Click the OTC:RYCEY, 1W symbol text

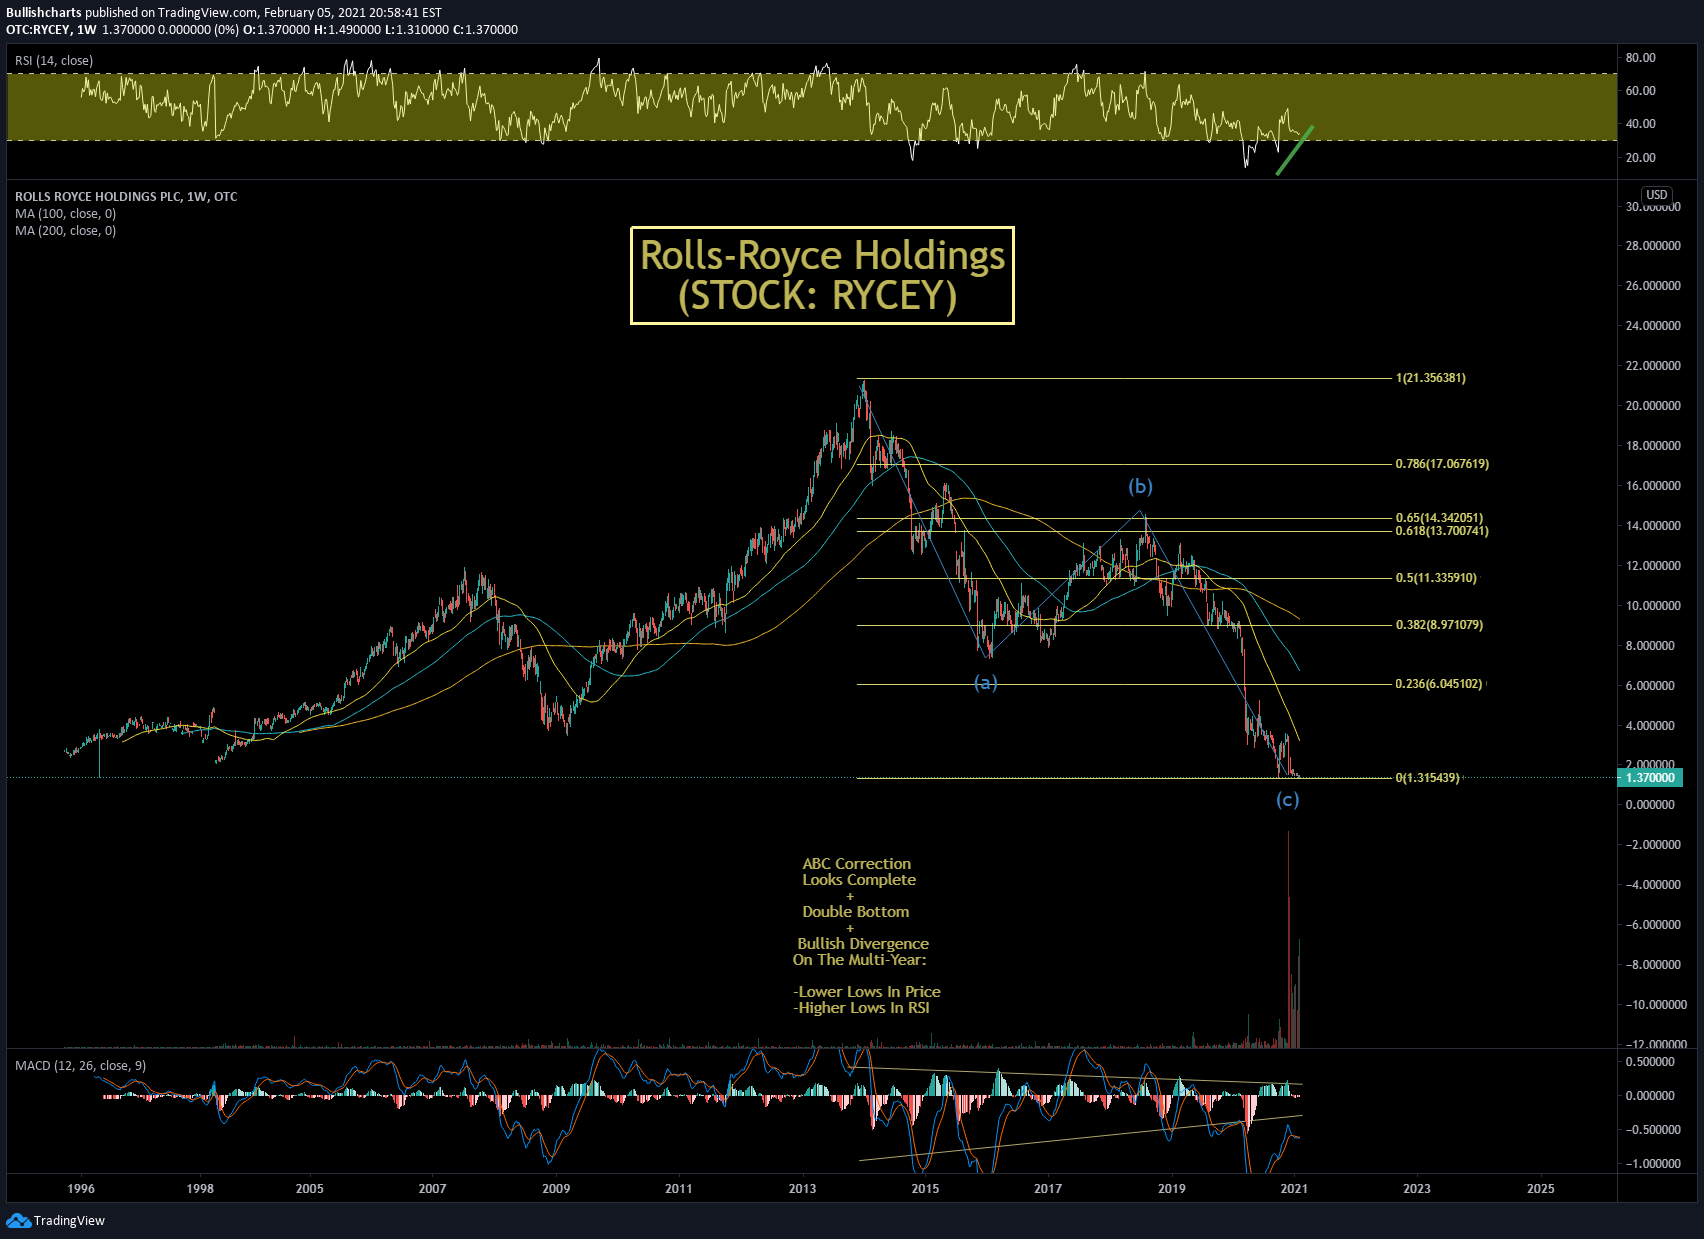(51, 30)
